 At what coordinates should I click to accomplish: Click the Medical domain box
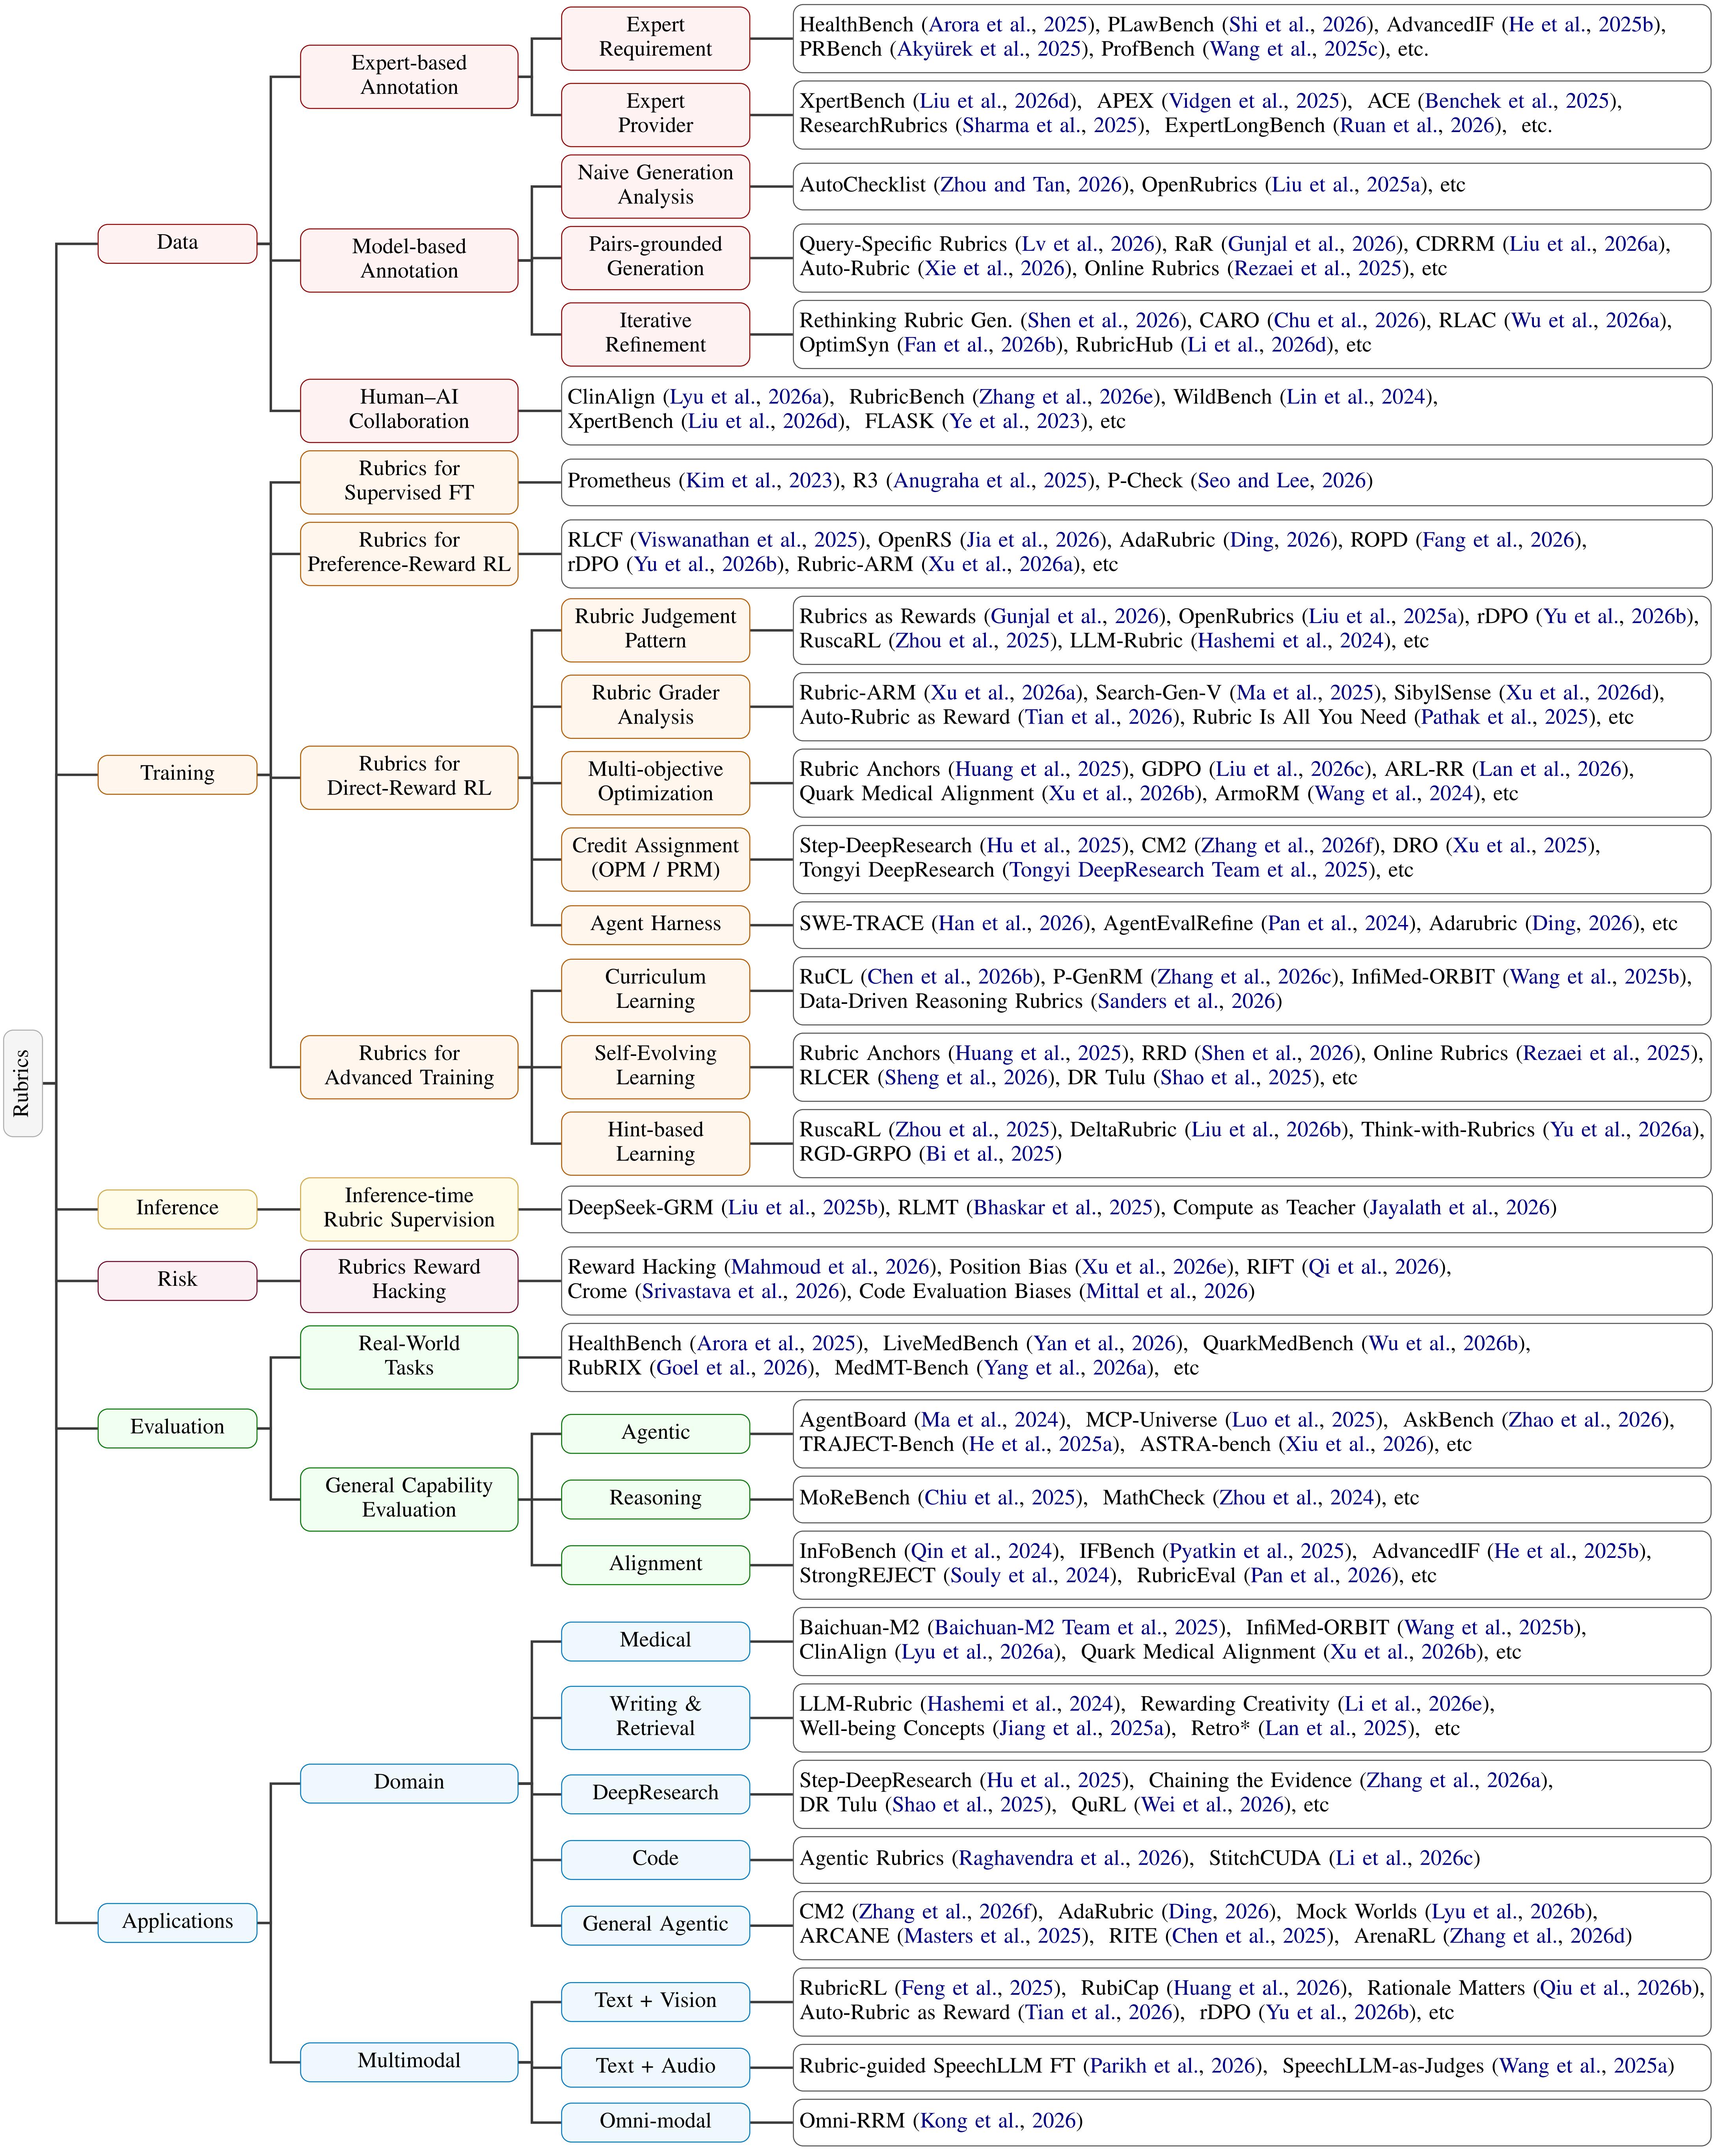coord(655,1641)
